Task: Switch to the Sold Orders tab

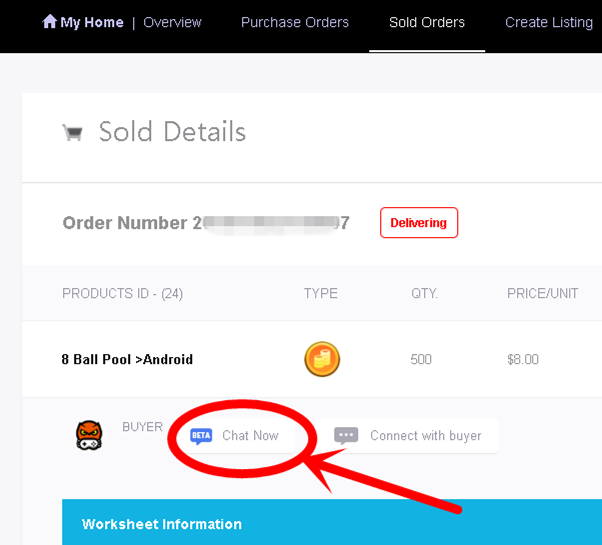Action: tap(427, 22)
